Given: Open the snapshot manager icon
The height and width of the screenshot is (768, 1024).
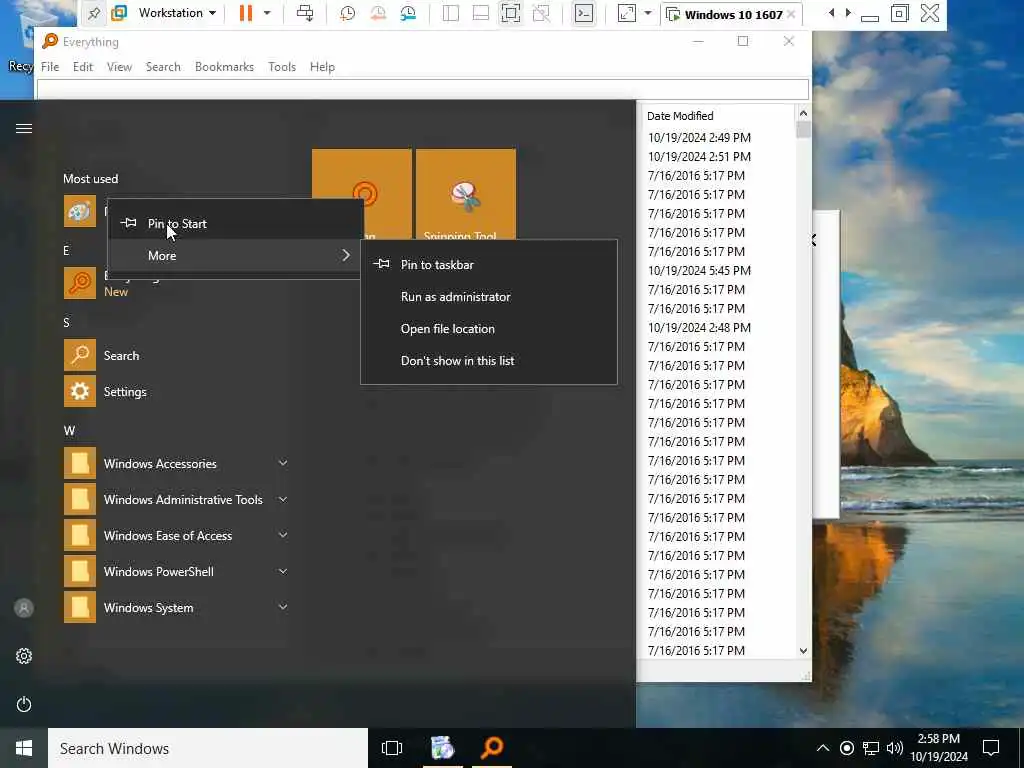Looking at the screenshot, I should (x=408, y=13).
